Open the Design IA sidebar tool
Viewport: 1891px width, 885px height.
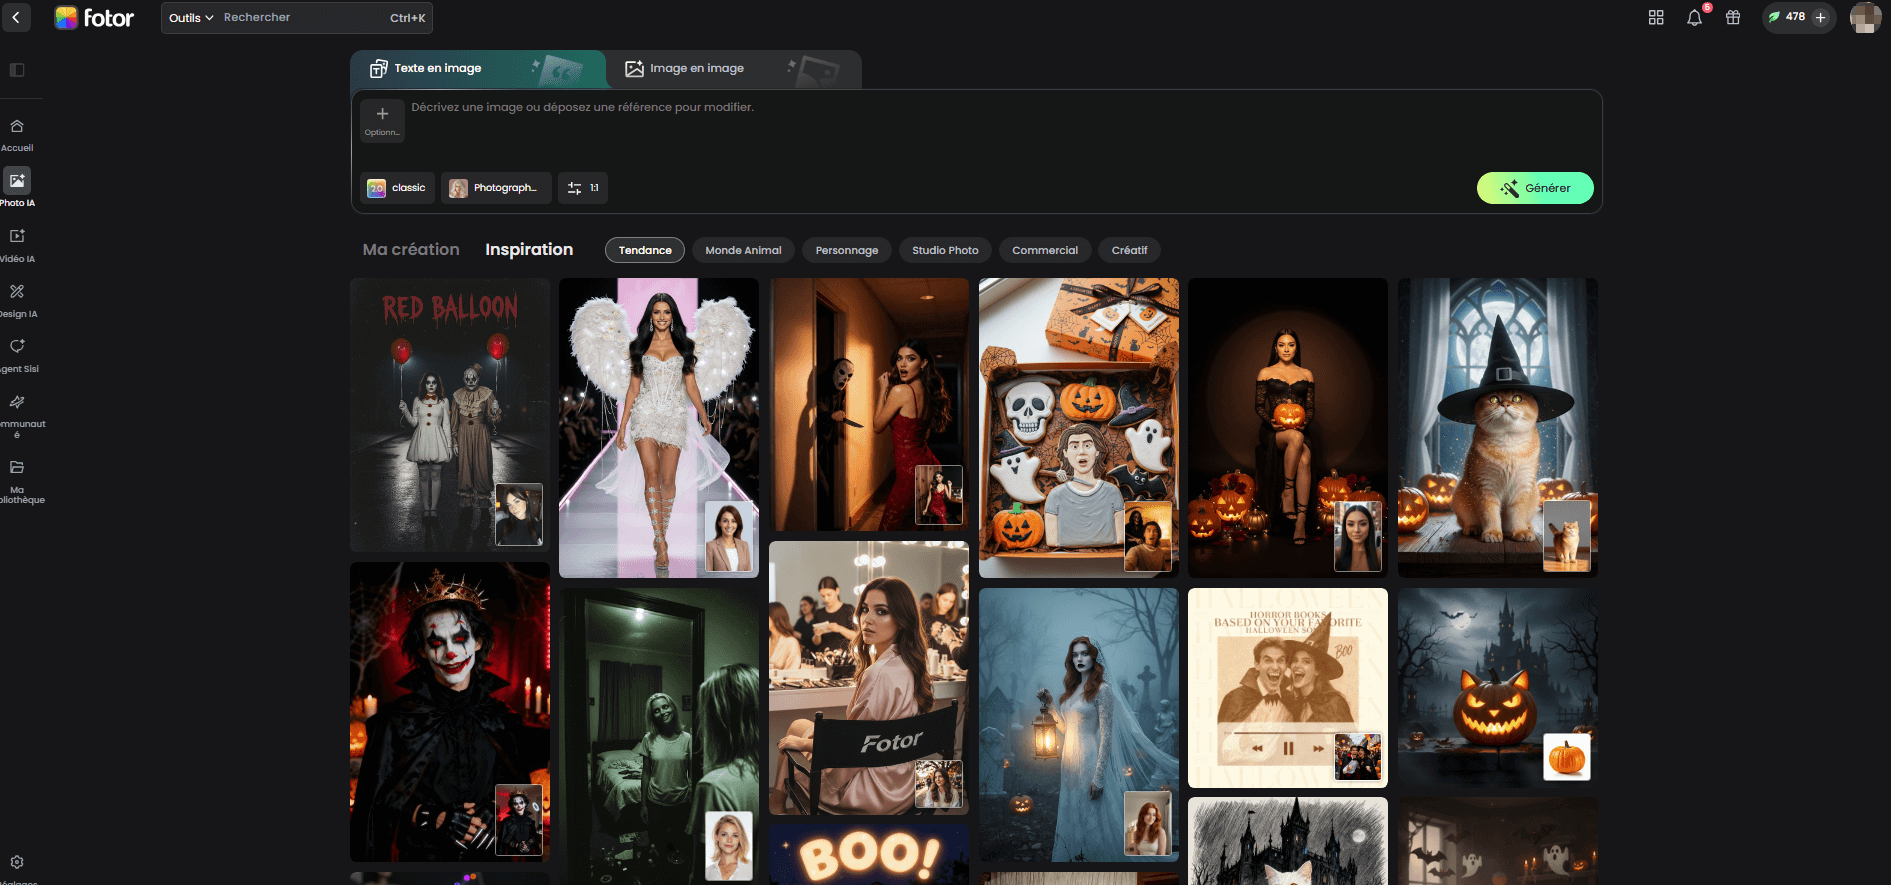17,293
